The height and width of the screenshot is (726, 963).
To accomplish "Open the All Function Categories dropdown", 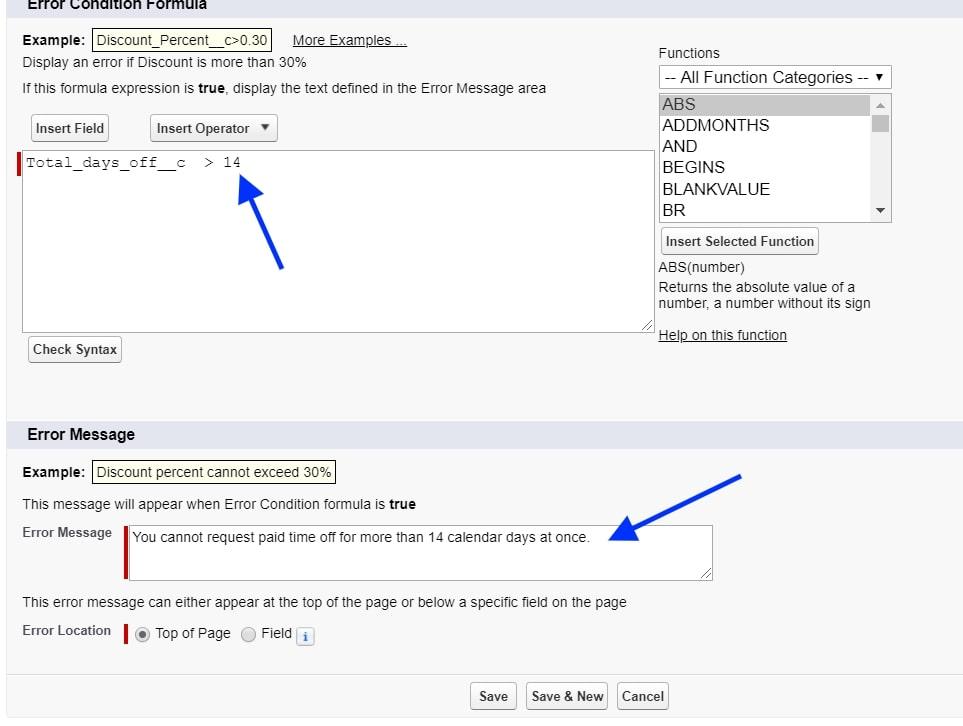I will [775, 77].
